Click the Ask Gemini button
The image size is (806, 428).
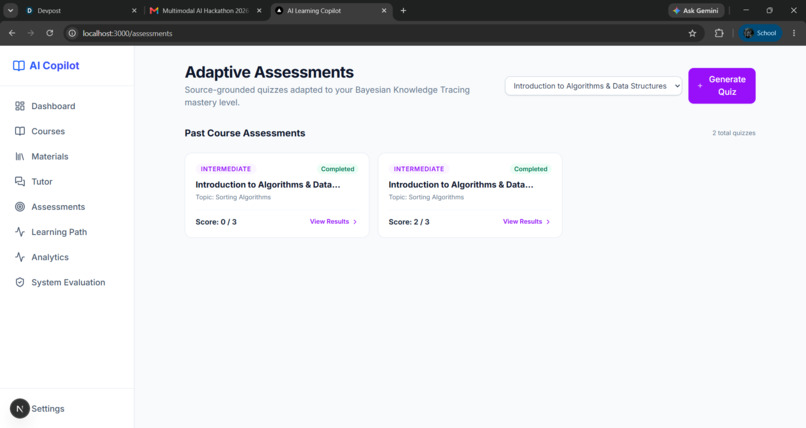tap(696, 10)
